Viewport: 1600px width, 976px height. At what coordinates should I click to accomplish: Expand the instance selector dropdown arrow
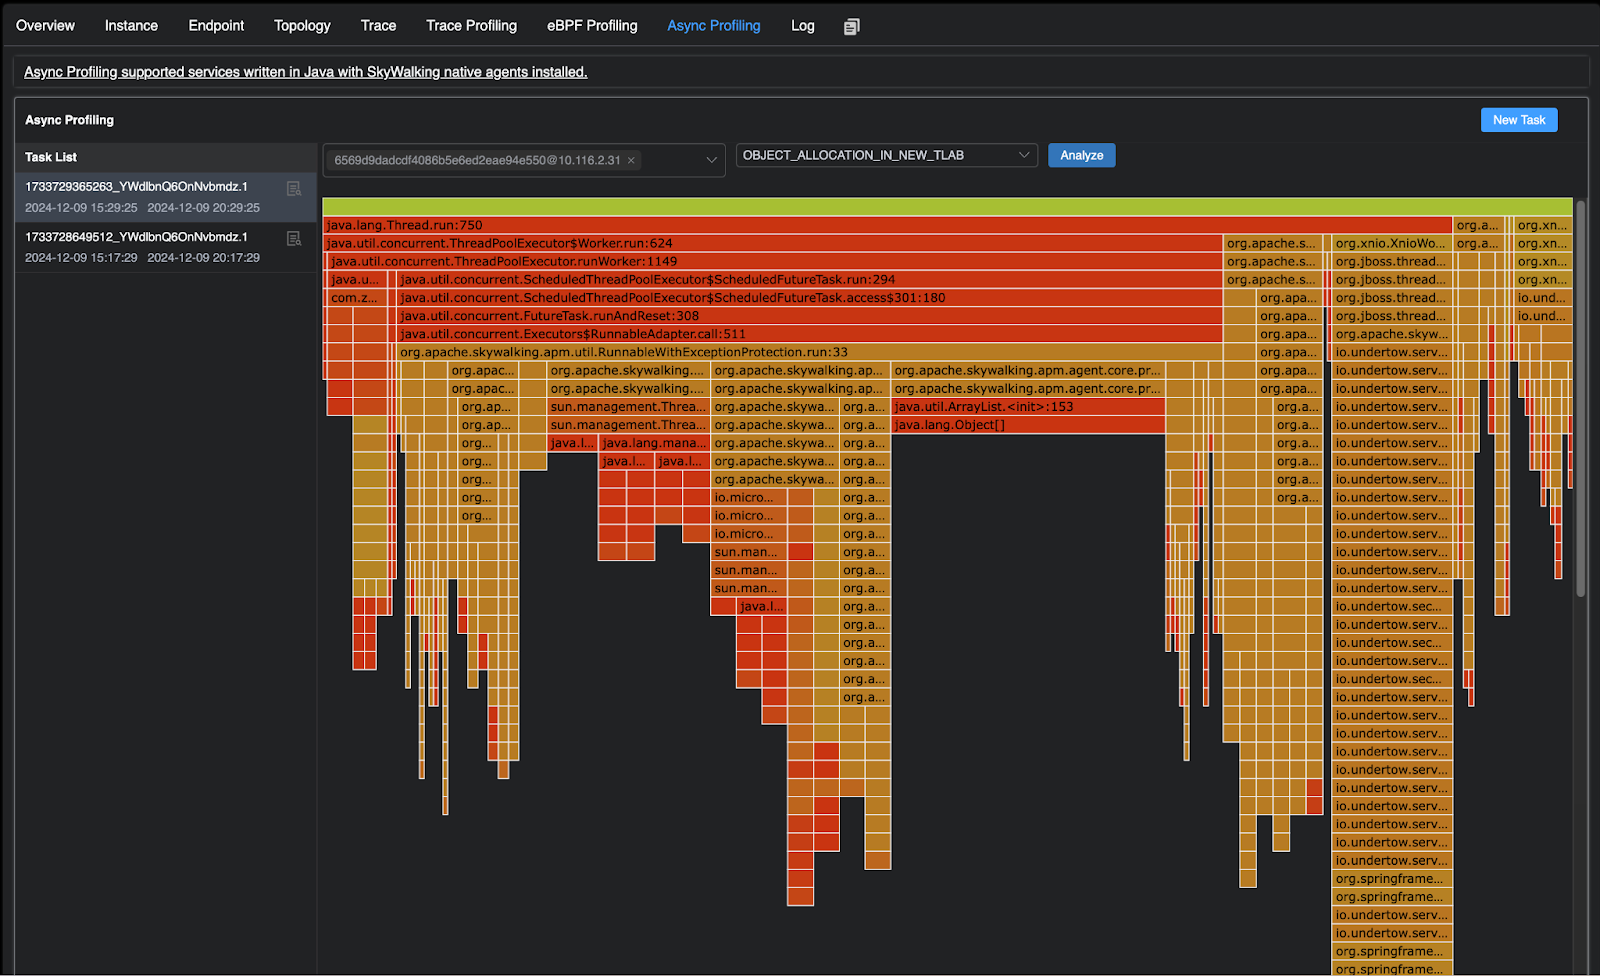(x=712, y=160)
